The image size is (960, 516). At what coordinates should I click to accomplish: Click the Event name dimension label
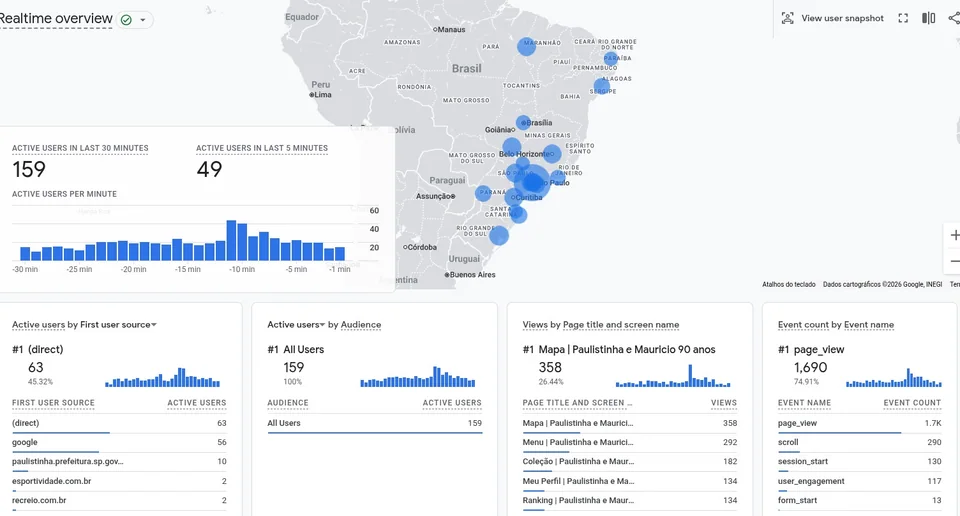[x=869, y=325]
